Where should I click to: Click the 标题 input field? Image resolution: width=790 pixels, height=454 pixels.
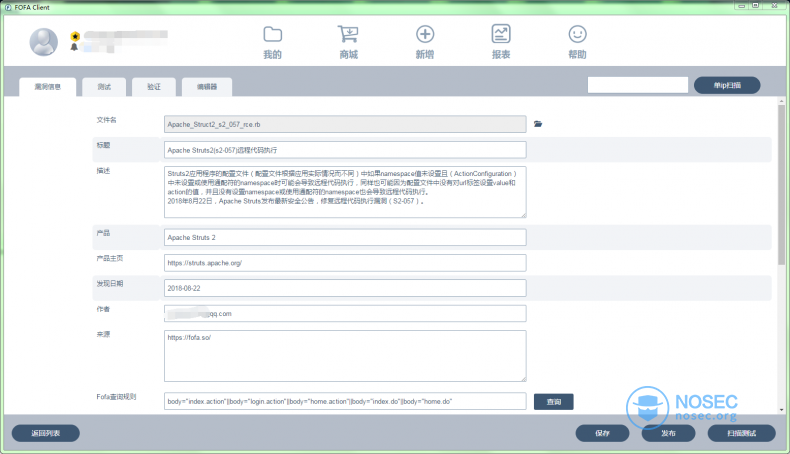click(345, 150)
